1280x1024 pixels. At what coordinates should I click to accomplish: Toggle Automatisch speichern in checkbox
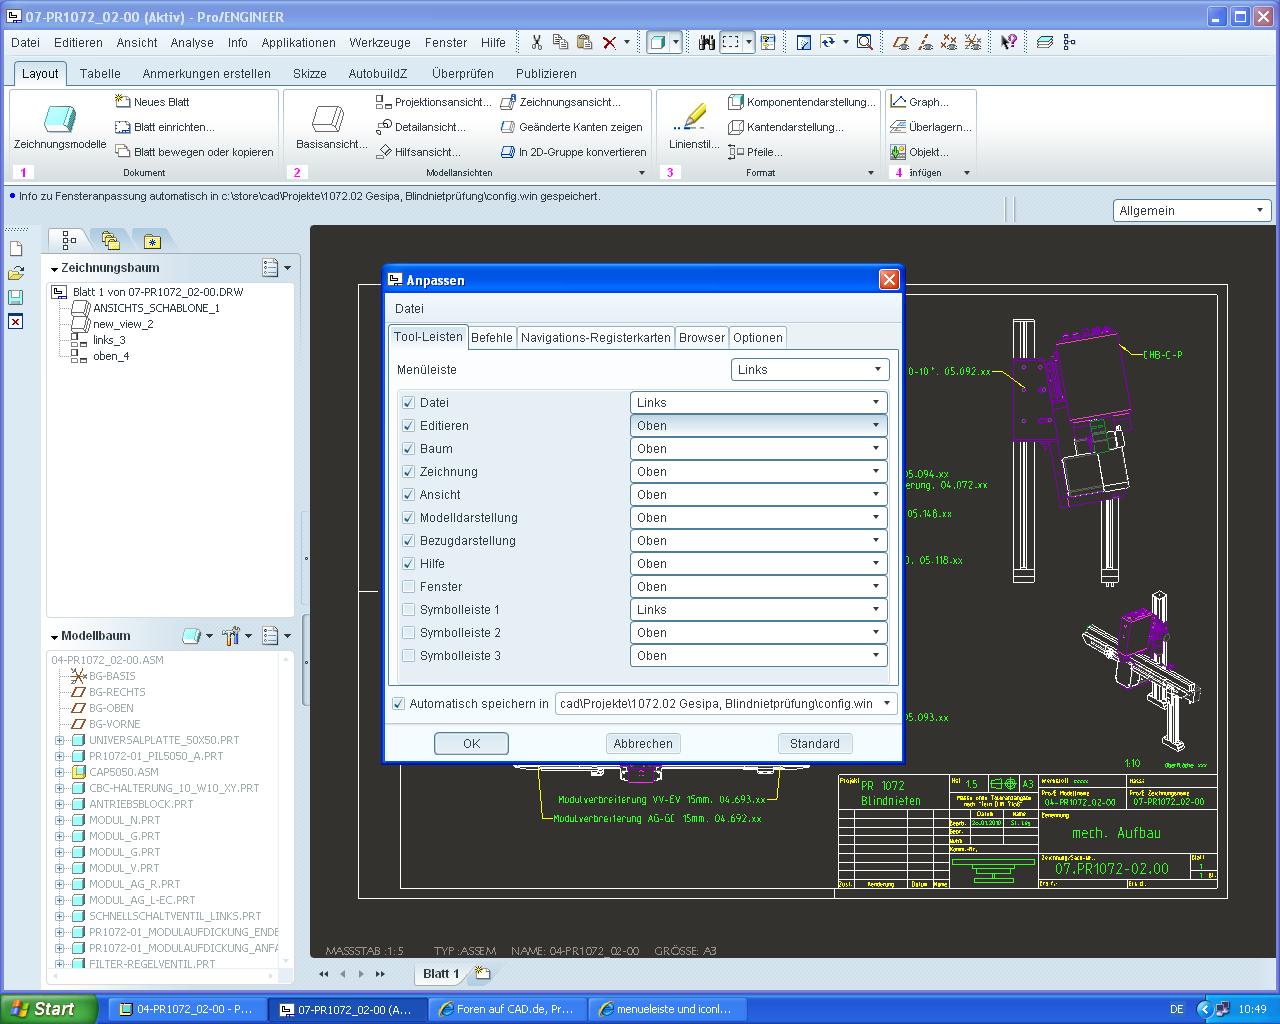tap(399, 703)
